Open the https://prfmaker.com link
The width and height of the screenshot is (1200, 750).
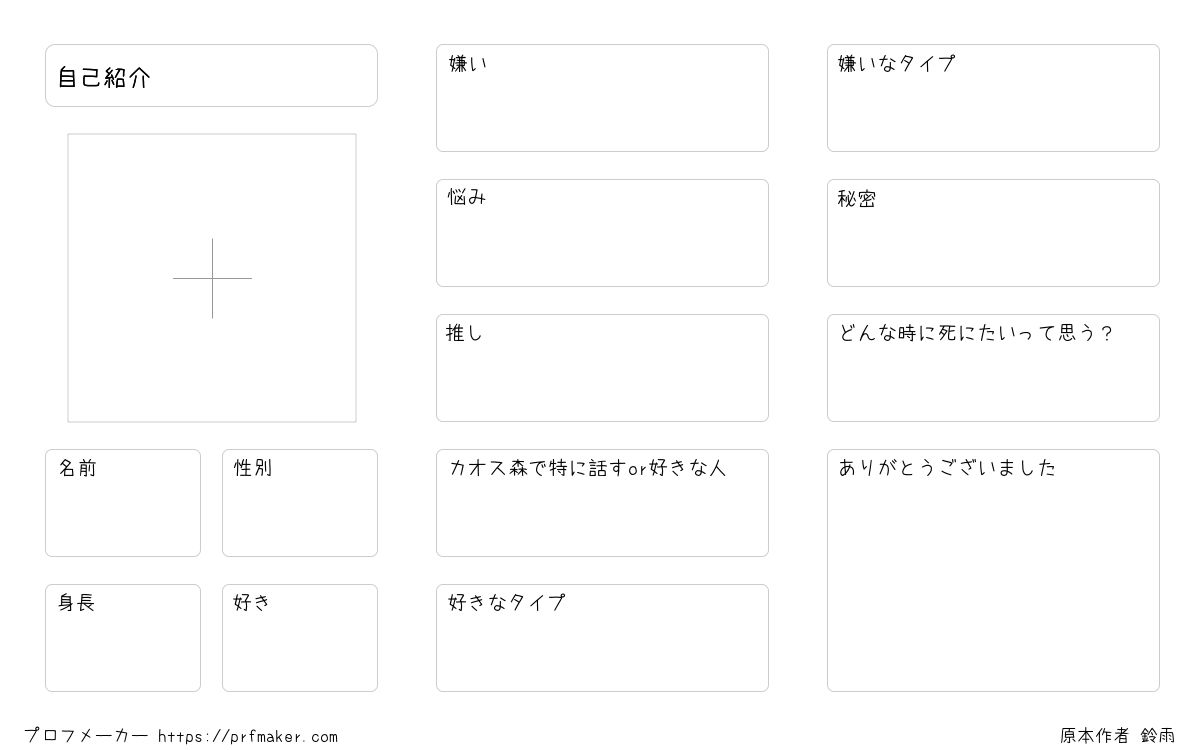[248, 737]
